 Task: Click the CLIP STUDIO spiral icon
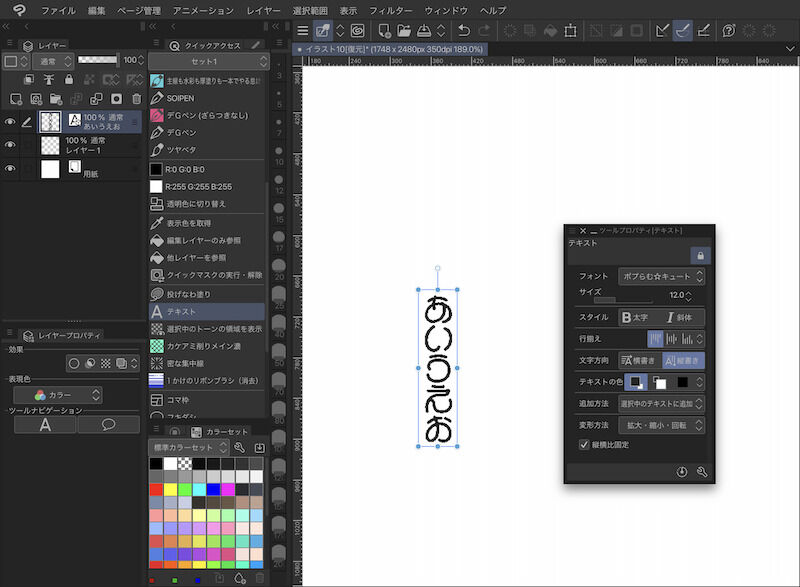pyautogui.click(x=358, y=31)
